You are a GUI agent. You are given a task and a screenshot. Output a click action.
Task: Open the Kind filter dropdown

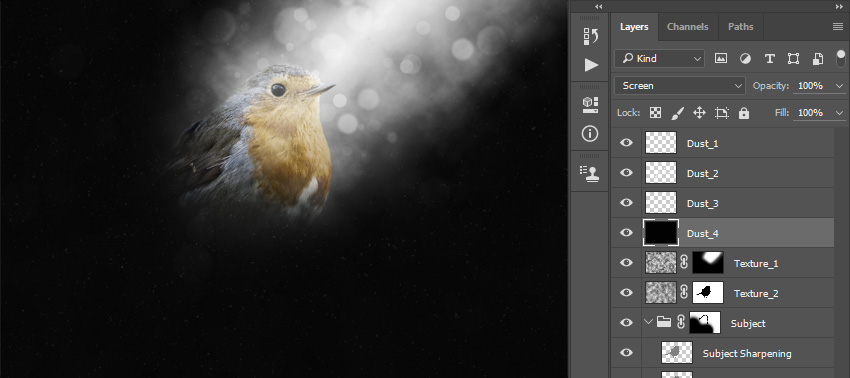(659, 59)
